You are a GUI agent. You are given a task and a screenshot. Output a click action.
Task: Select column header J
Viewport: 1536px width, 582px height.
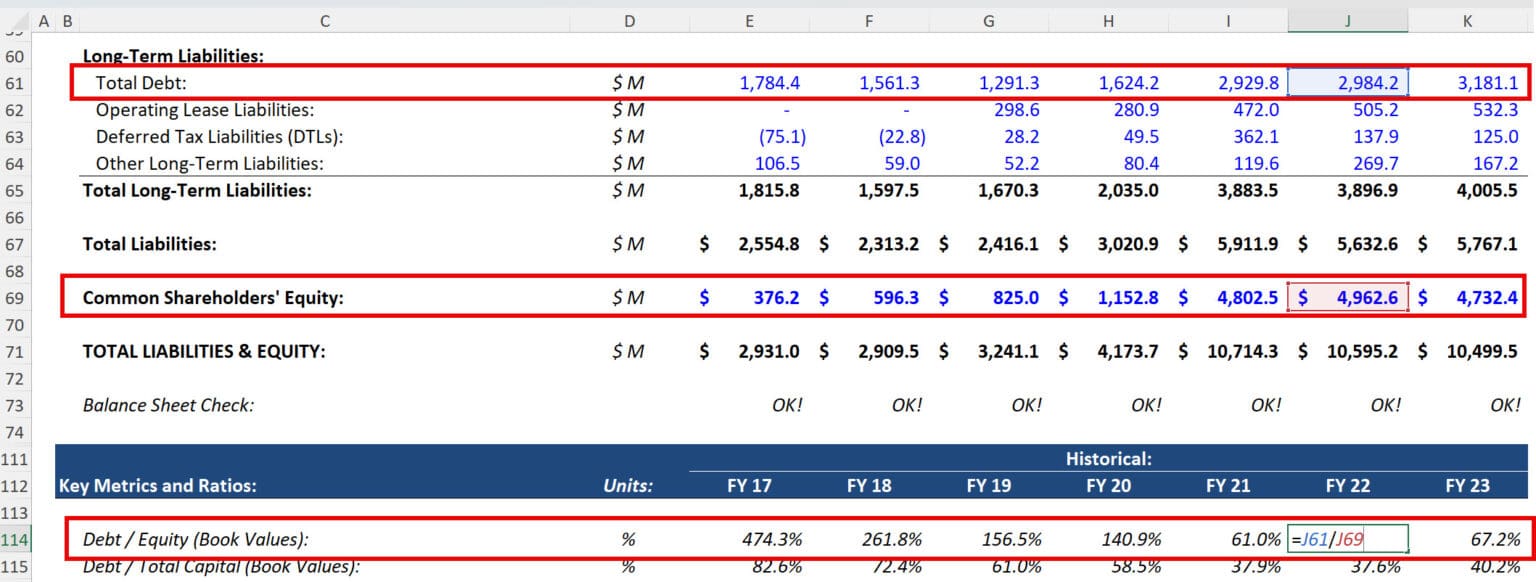pos(1347,19)
